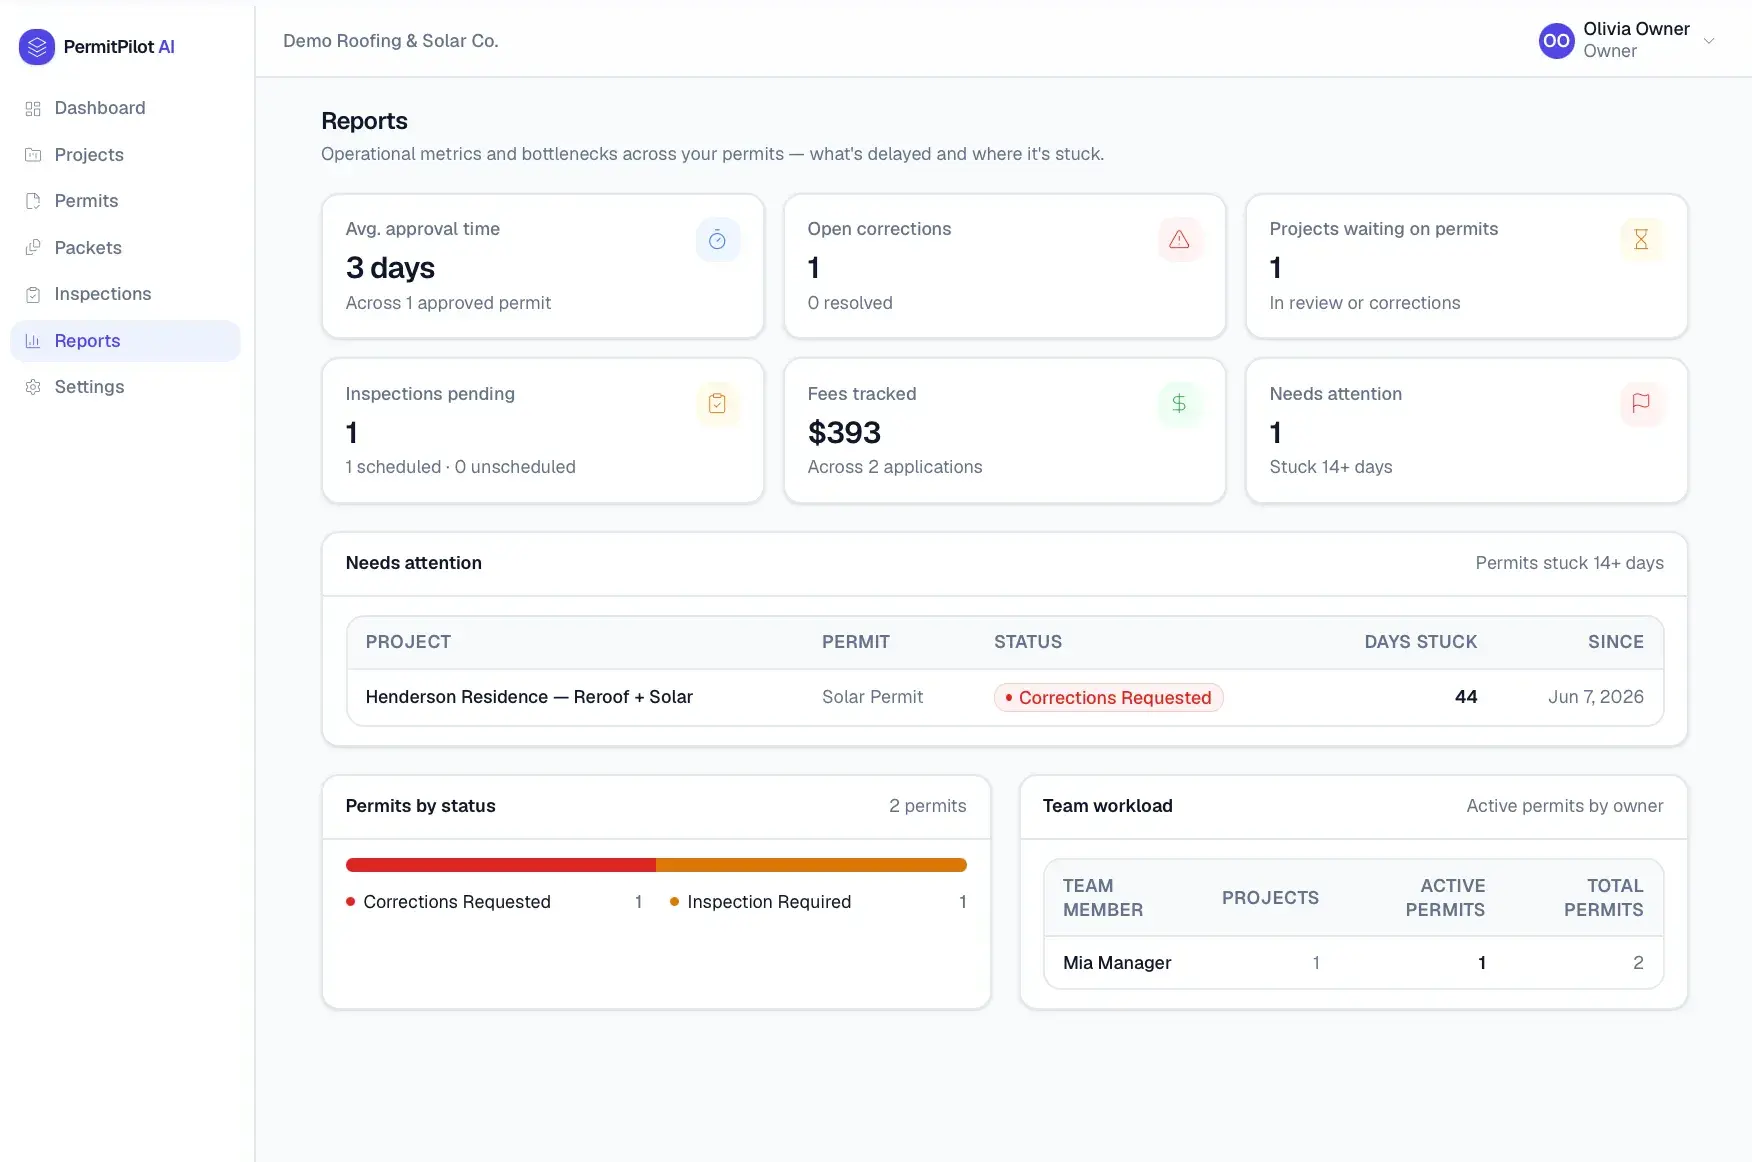Click the orange dot beside Inspection Required
This screenshot has width=1752, height=1162.
coord(674,902)
